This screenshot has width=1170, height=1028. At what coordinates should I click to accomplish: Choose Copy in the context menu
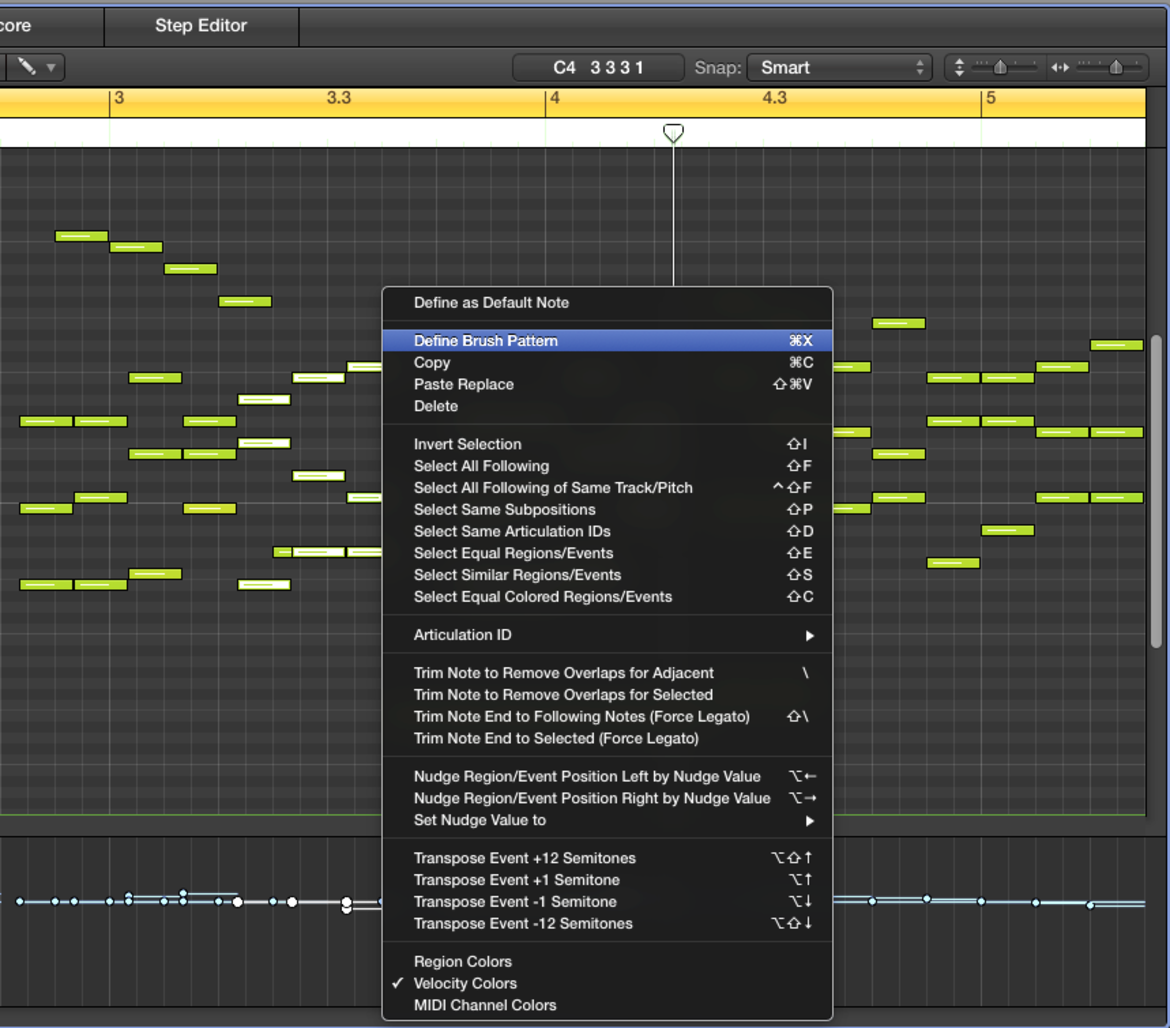(607, 363)
